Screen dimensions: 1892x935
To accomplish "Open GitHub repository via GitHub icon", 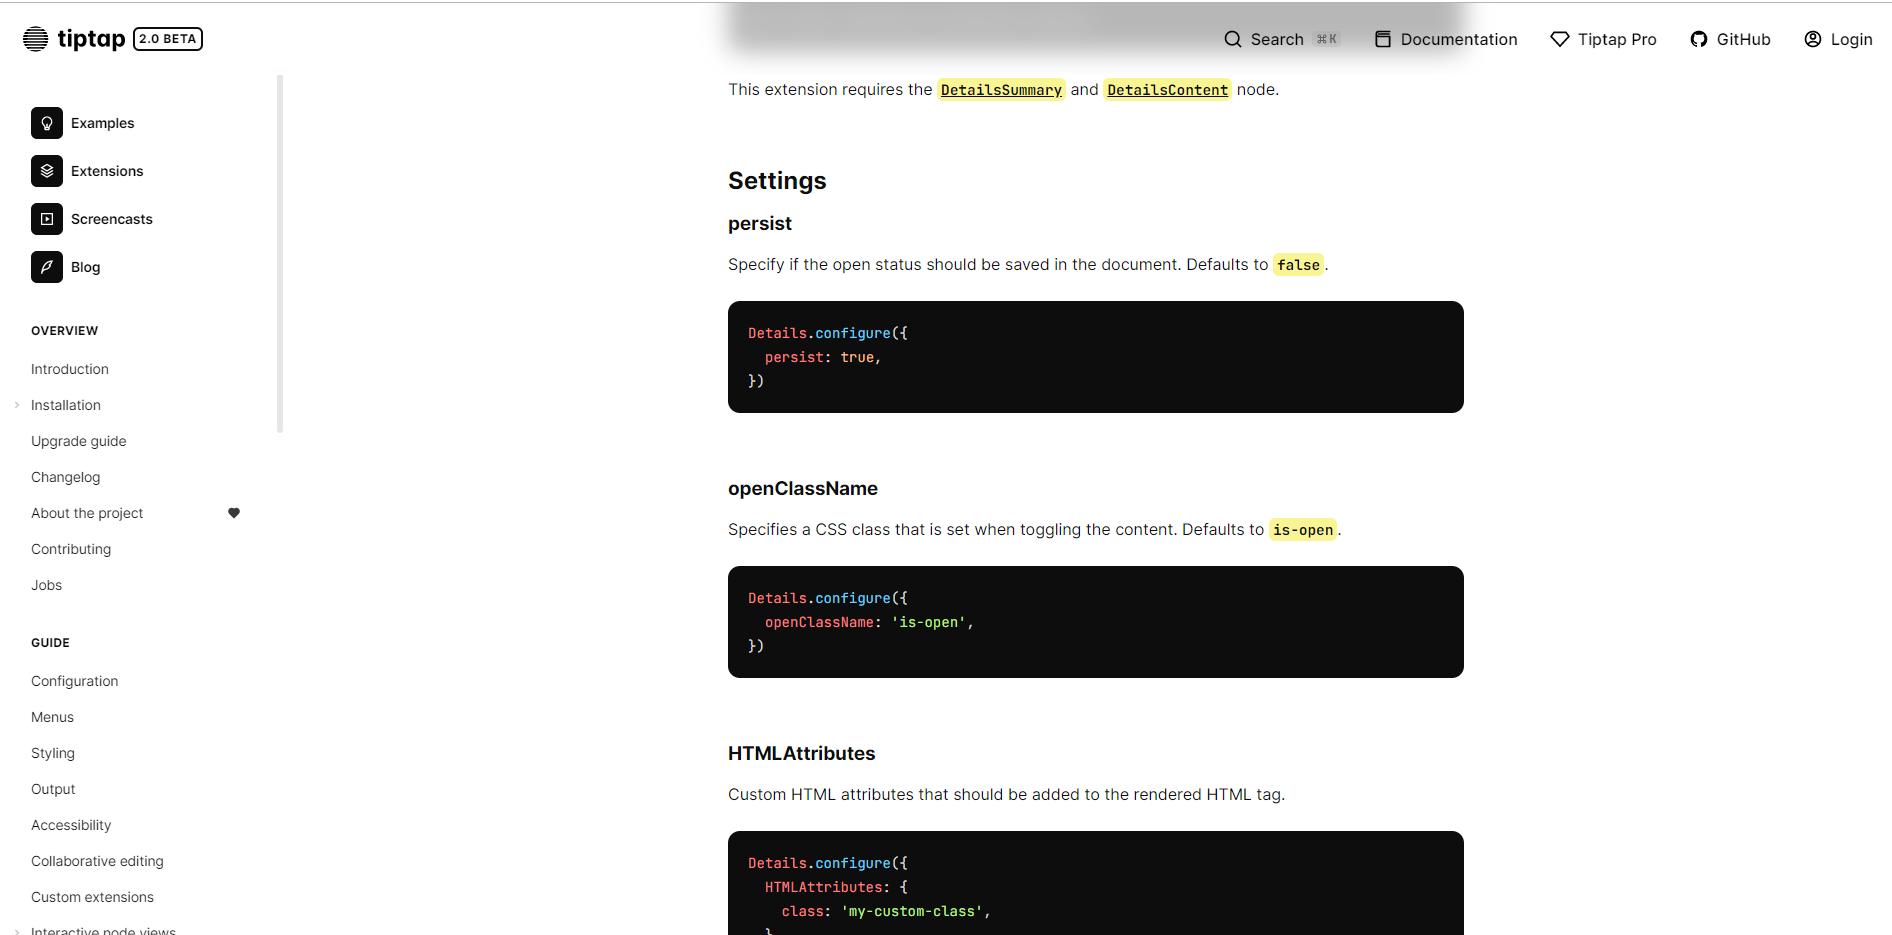I will coord(1699,38).
